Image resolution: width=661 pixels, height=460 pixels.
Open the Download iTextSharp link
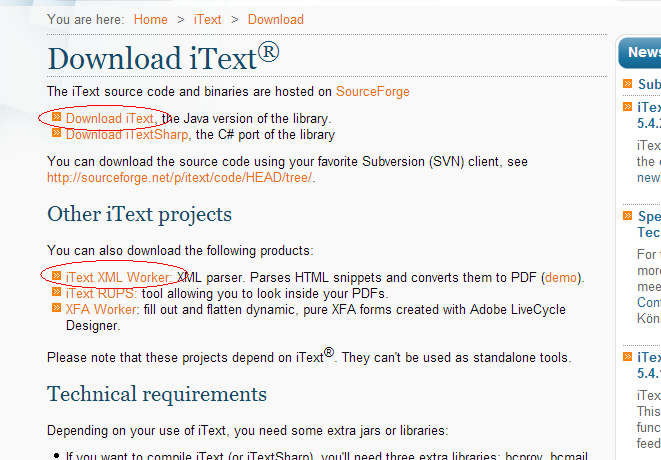pos(127,135)
